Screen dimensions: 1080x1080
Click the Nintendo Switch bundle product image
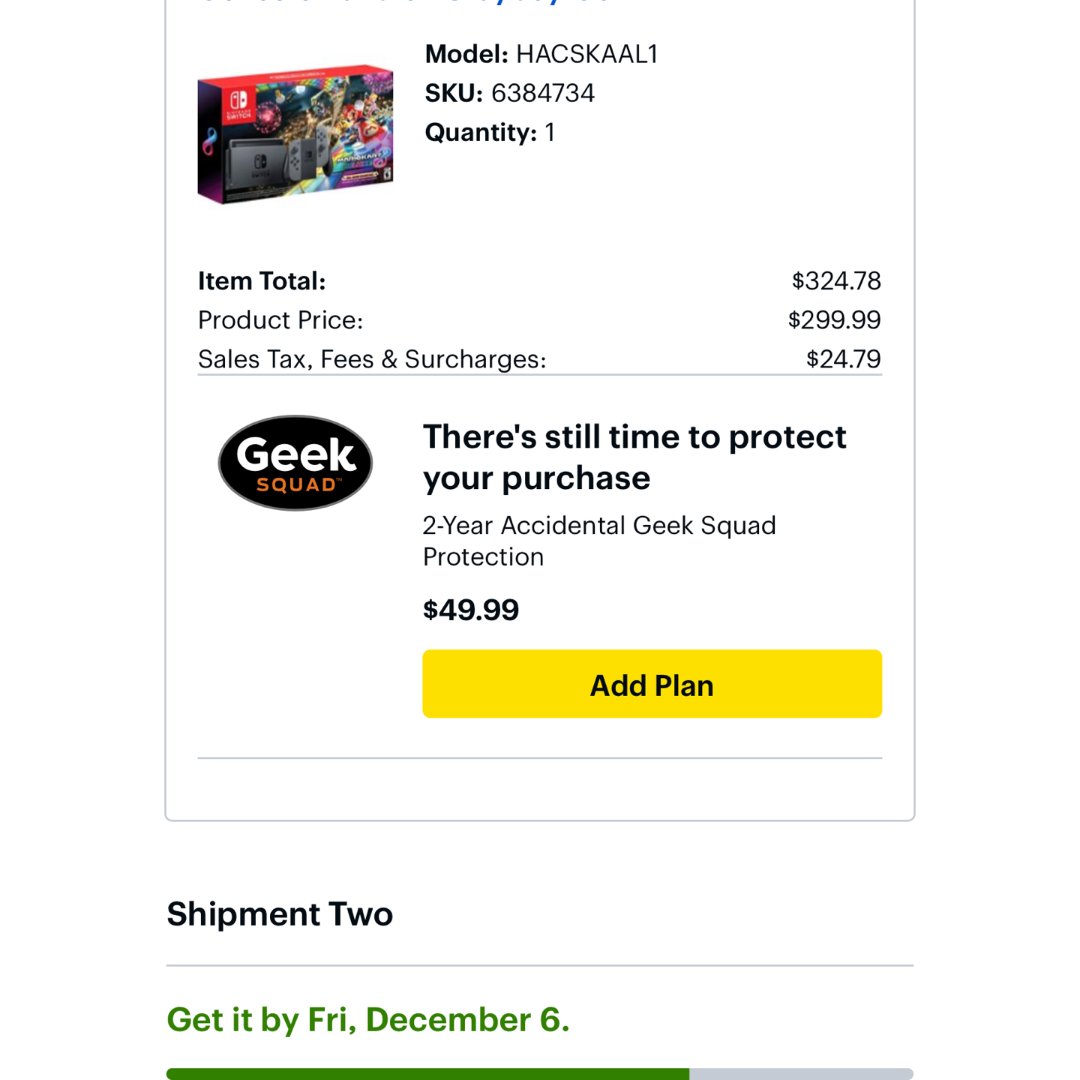295,135
